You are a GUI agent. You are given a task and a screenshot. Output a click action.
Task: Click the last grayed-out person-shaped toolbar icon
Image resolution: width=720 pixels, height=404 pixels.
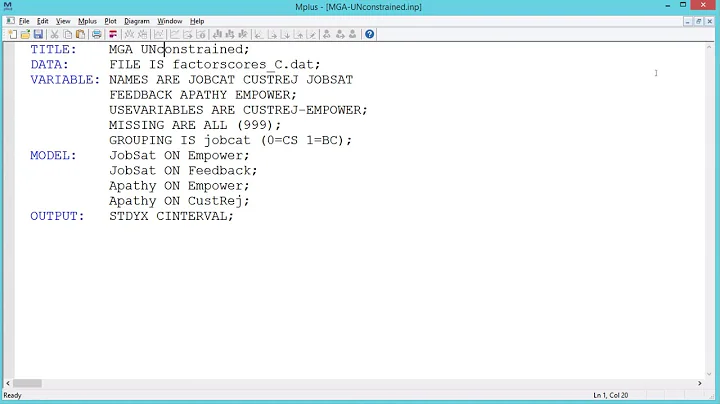[353, 34]
